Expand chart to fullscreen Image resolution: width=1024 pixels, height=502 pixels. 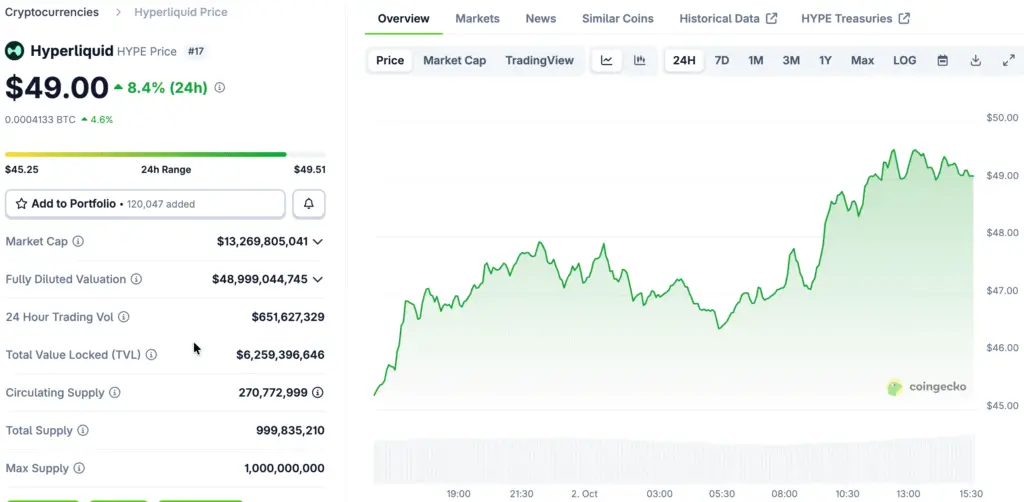pos(1008,60)
